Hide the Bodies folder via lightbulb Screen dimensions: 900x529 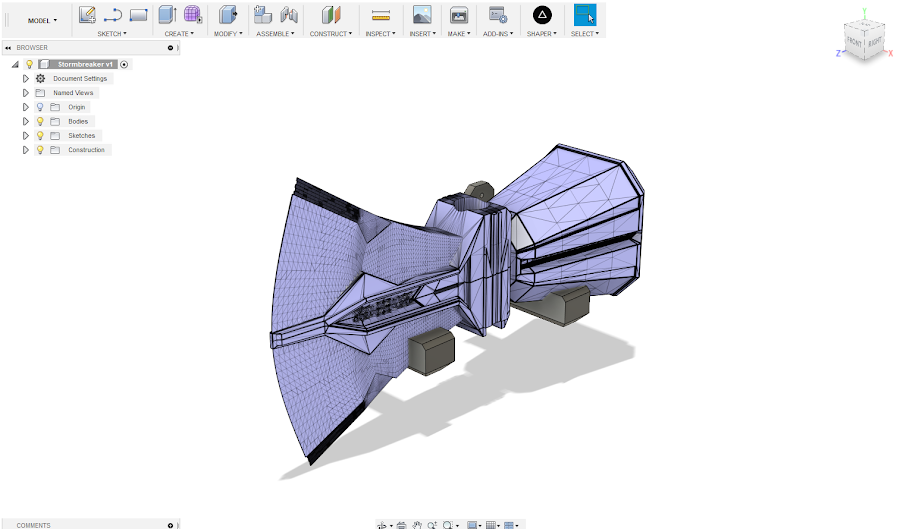[x=40, y=122]
